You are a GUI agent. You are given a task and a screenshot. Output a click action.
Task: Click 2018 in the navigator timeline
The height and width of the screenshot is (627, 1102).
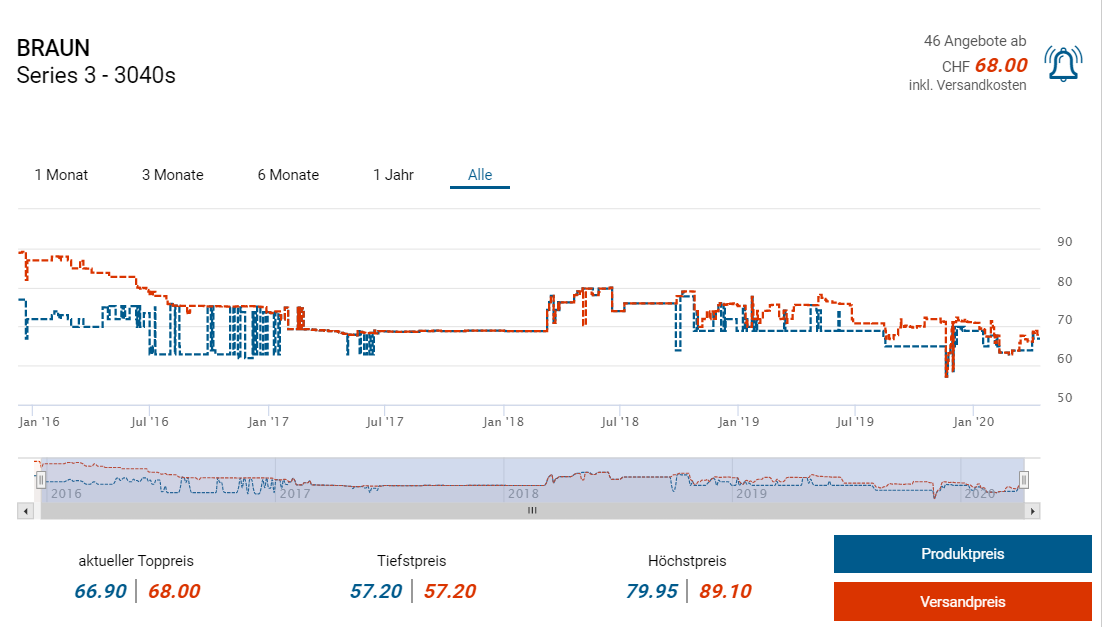pos(523,494)
